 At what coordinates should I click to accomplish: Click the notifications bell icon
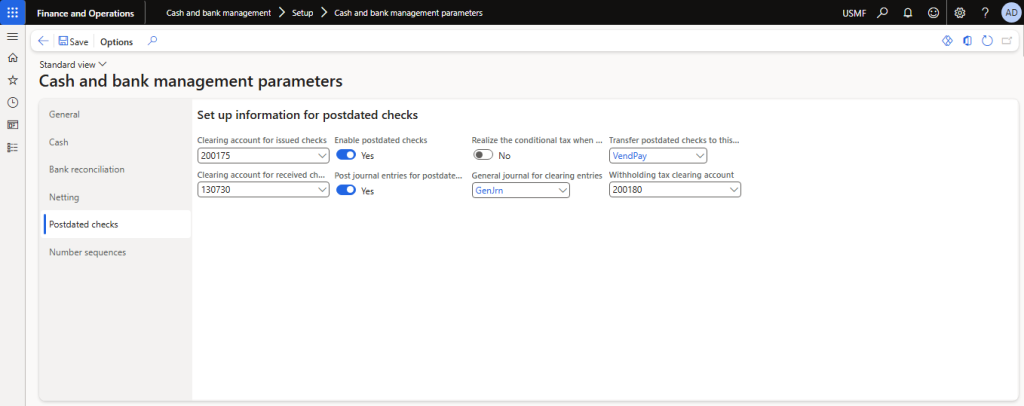(908, 13)
